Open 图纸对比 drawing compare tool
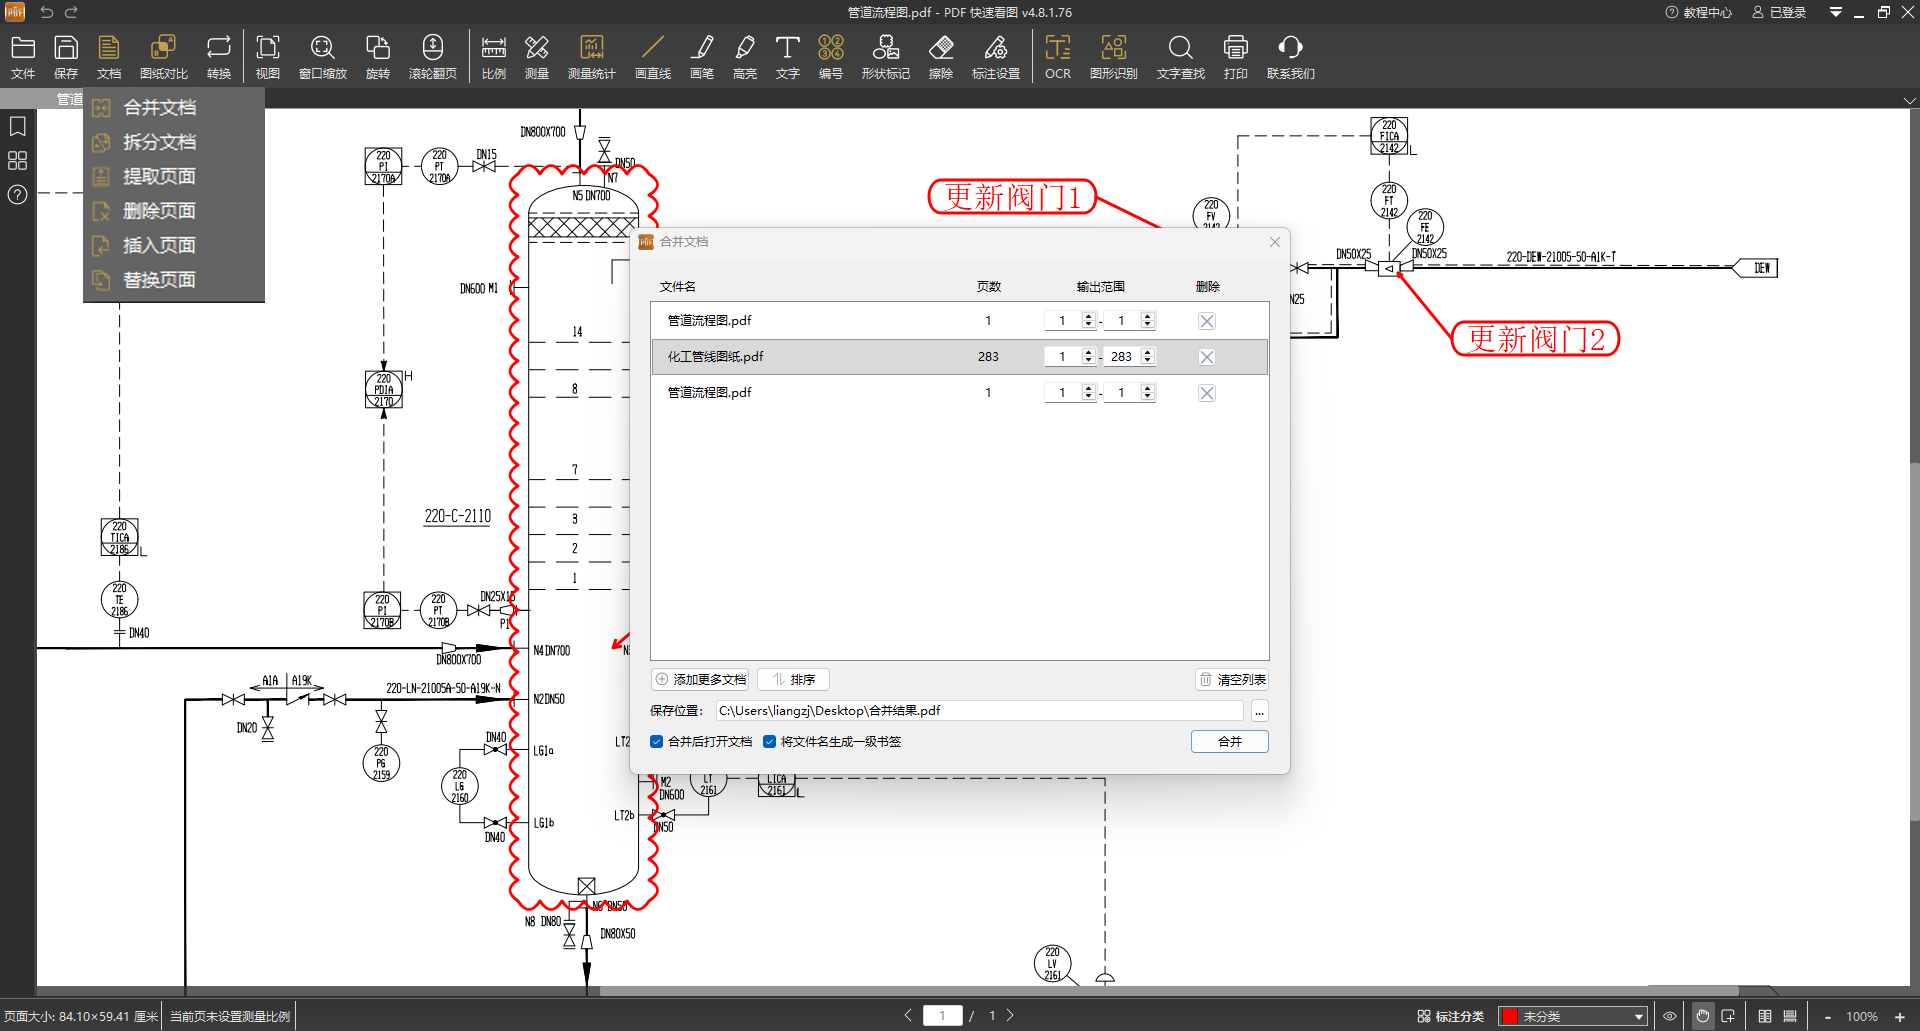The width and height of the screenshot is (1920, 1031). pyautogui.click(x=163, y=57)
